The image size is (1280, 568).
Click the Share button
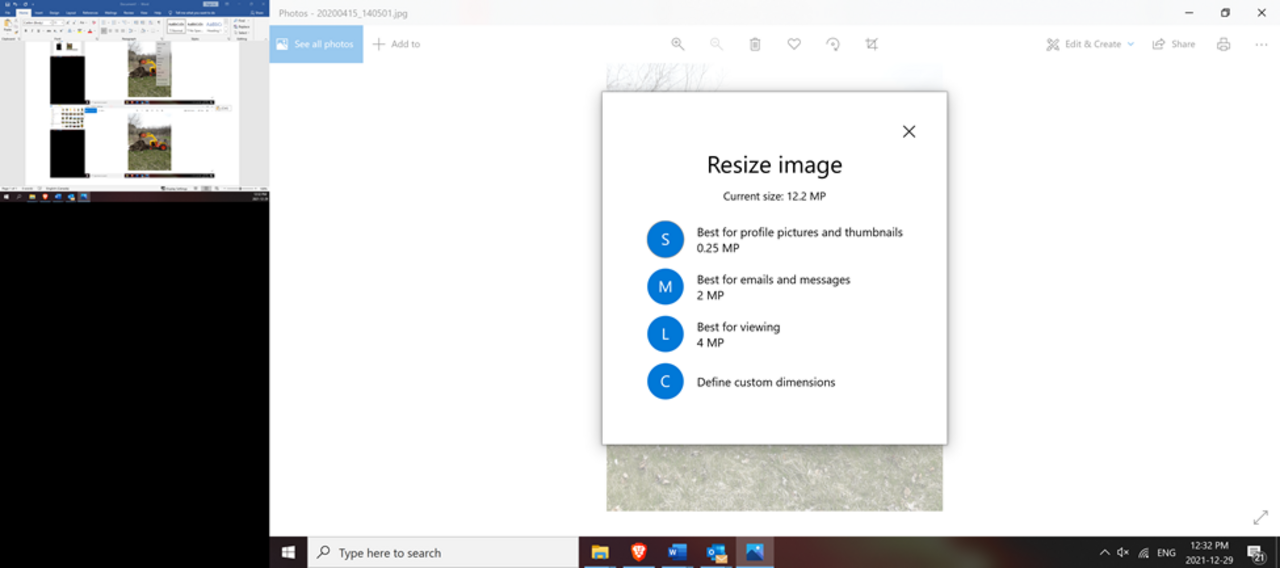[x=1174, y=44]
